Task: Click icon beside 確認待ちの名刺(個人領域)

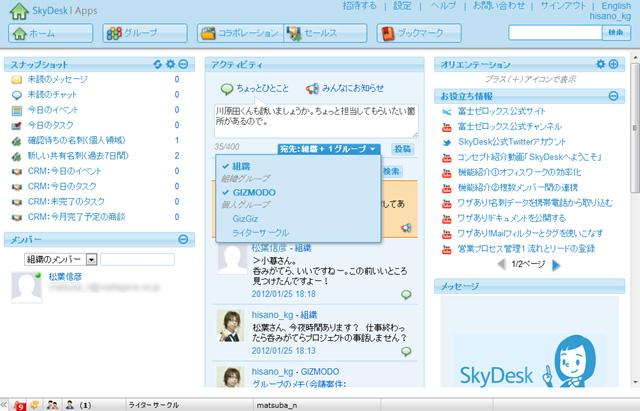Action: click(17, 141)
